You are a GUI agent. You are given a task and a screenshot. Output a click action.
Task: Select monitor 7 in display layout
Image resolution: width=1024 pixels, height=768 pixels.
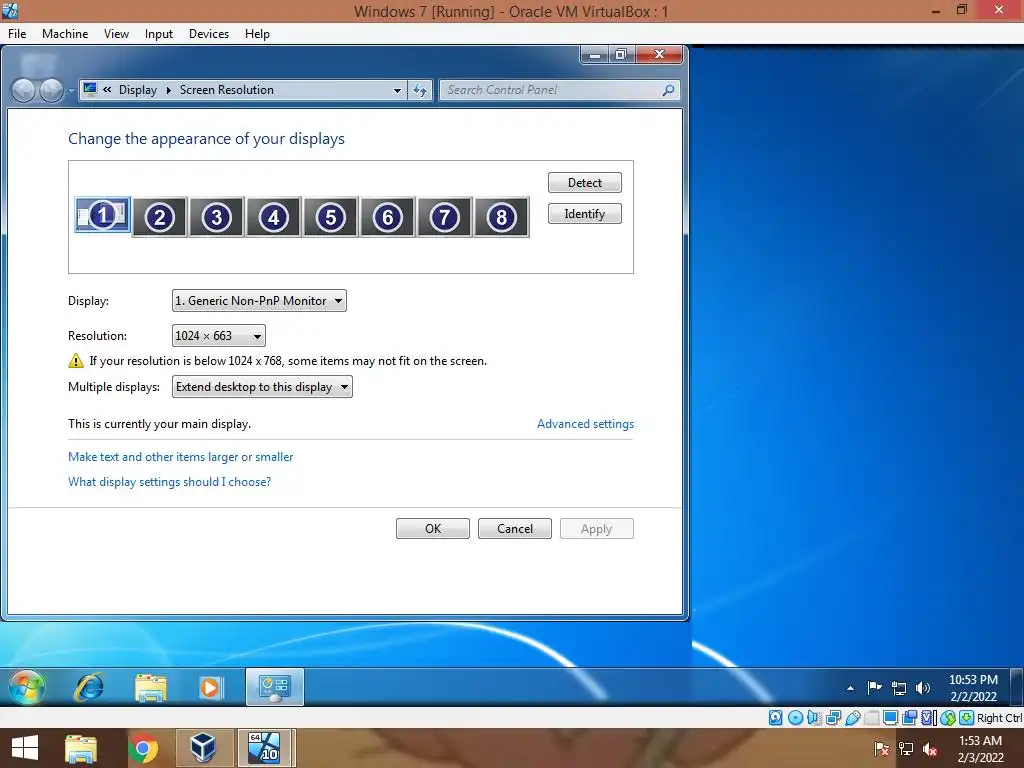[445, 217]
